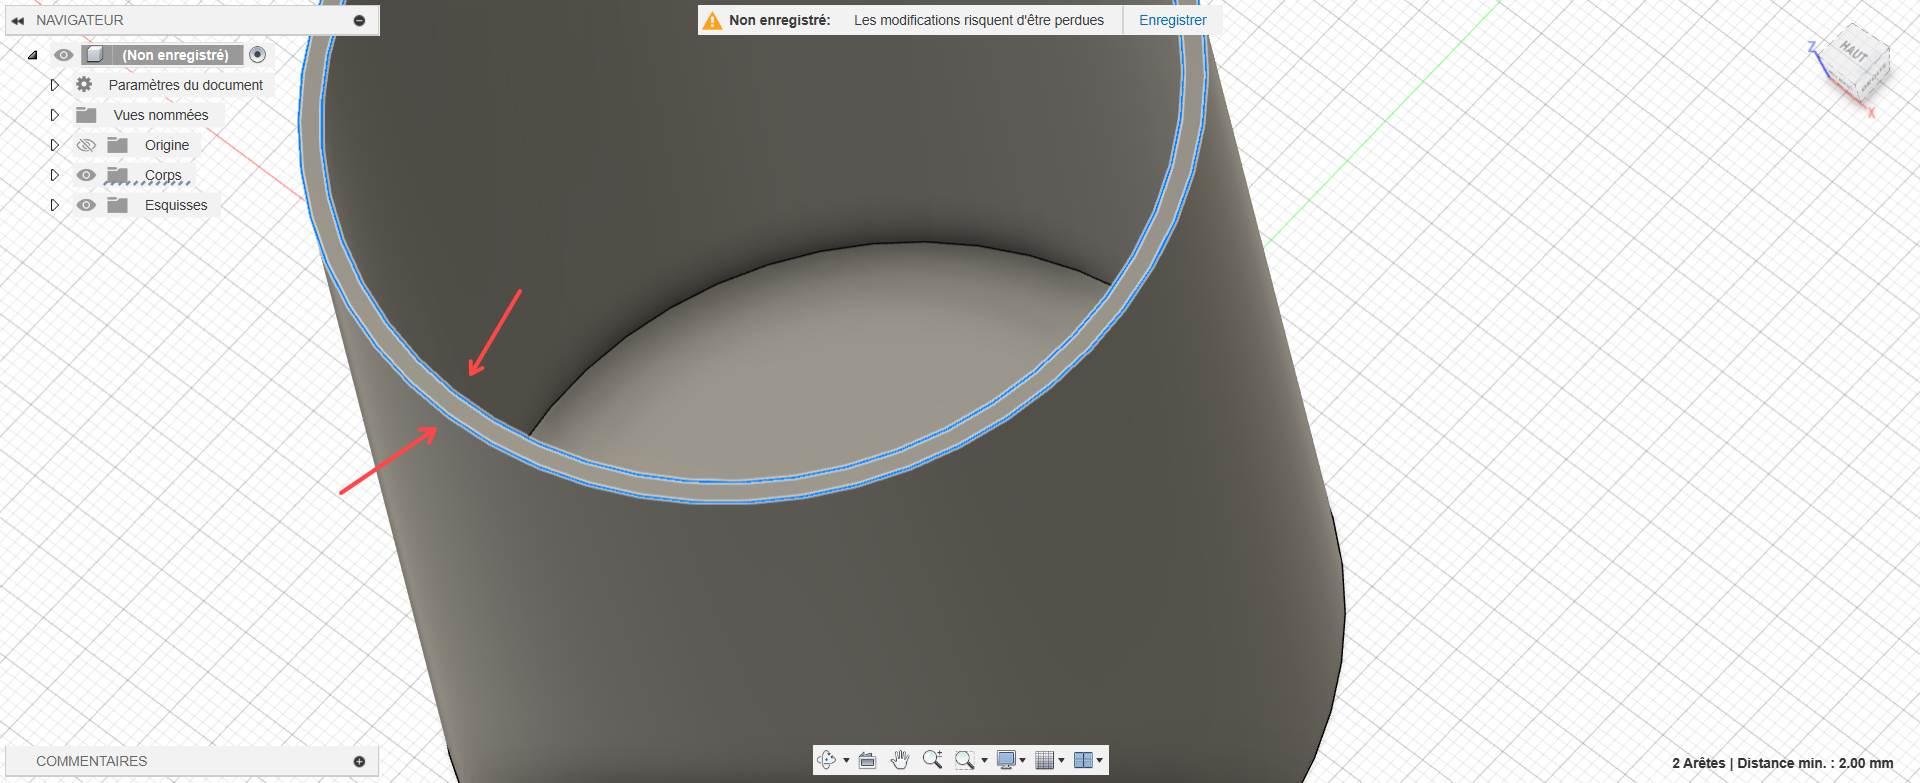Click the Enregistrer save link
Image resolution: width=1920 pixels, height=783 pixels.
point(1172,20)
